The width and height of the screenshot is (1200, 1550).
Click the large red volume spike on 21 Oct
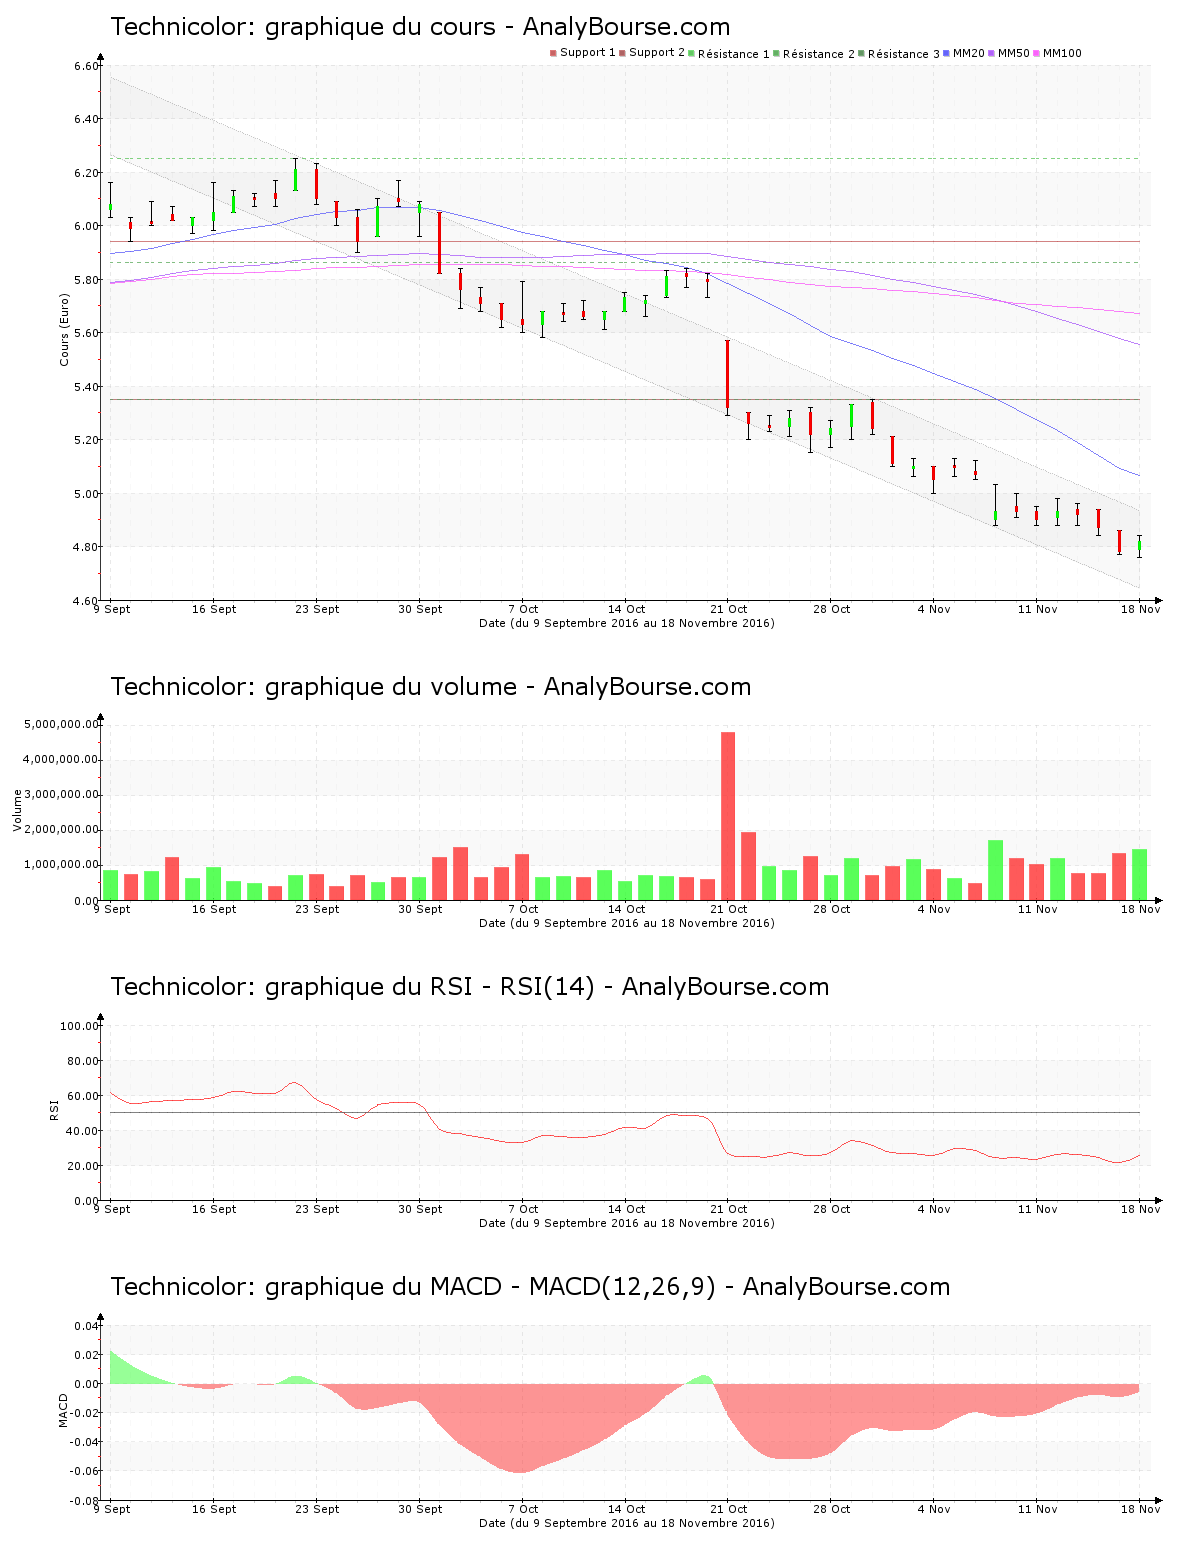pyautogui.click(x=728, y=815)
